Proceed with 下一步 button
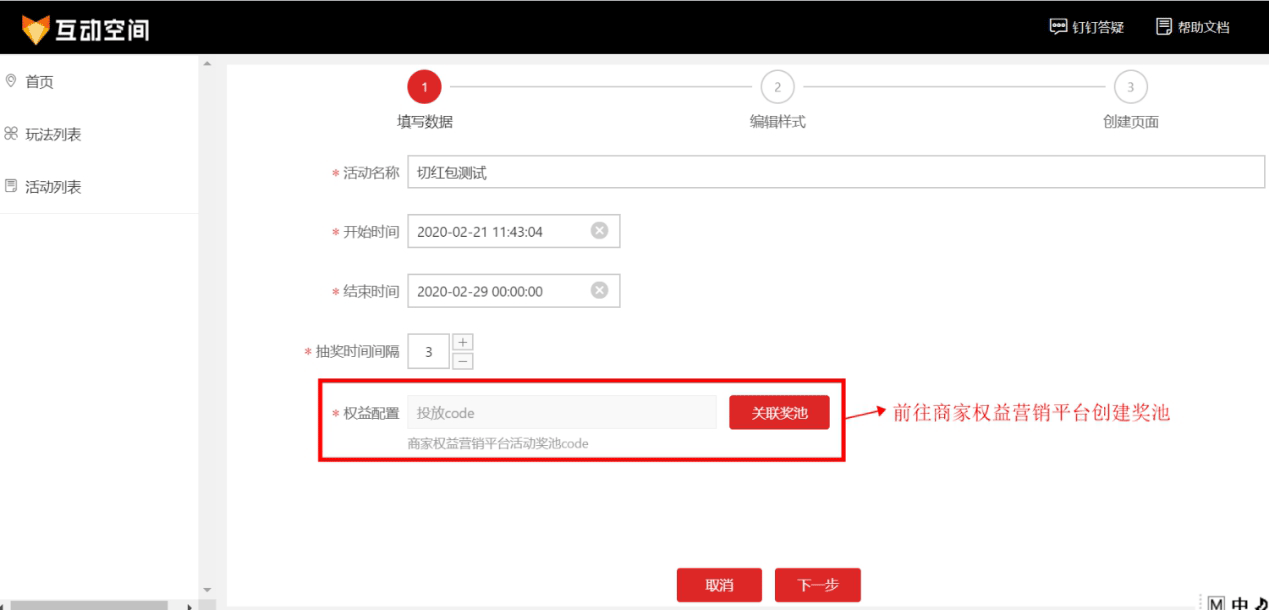The height and width of the screenshot is (610, 1270). click(817, 585)
